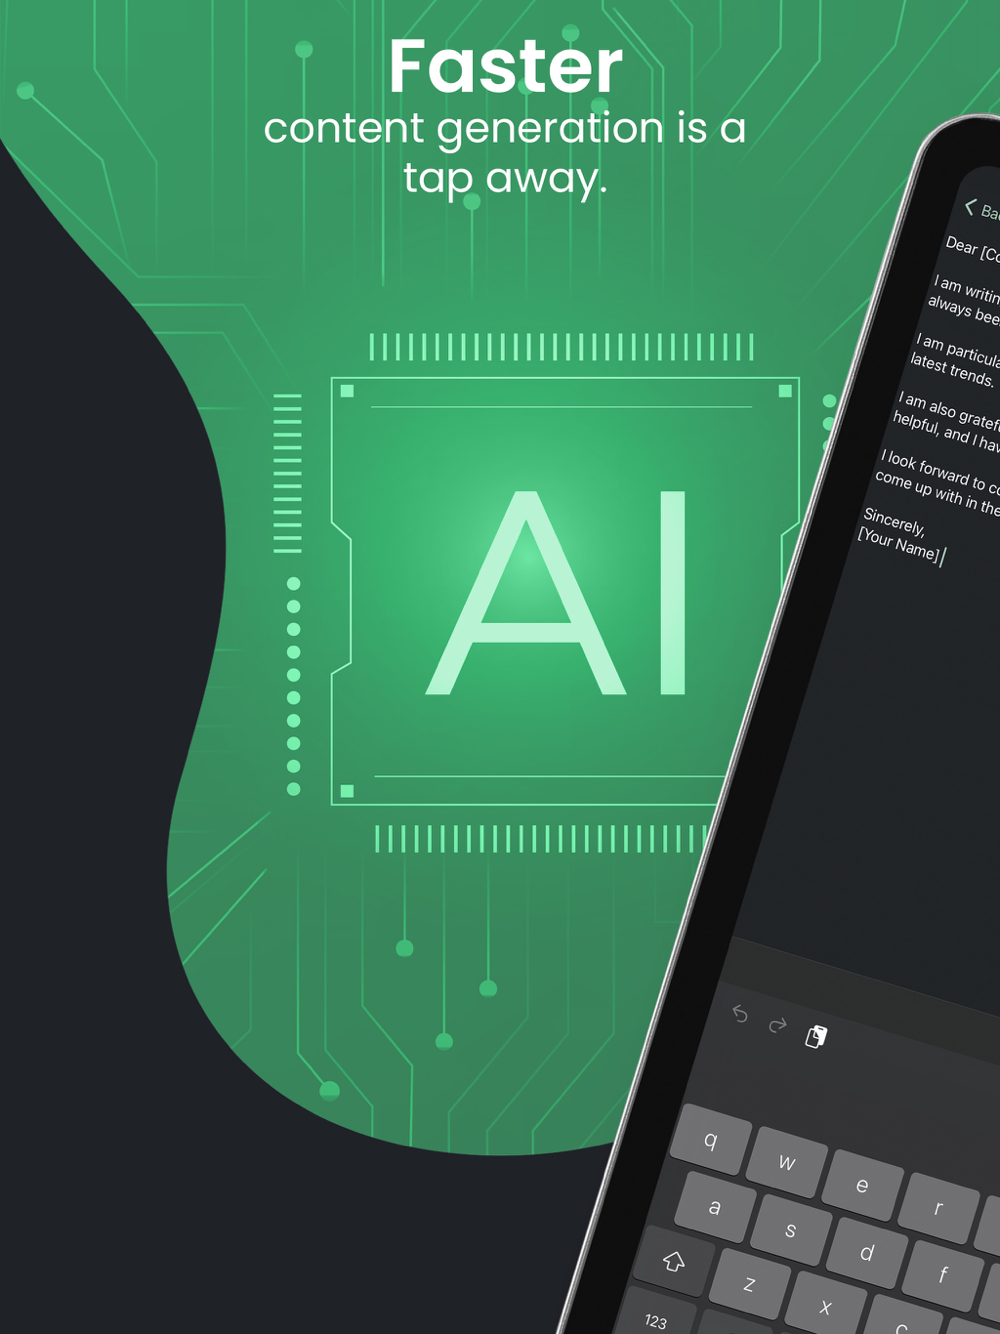Tap the d key on the keyboard
The image size is (1000, 1334).
867,1253
